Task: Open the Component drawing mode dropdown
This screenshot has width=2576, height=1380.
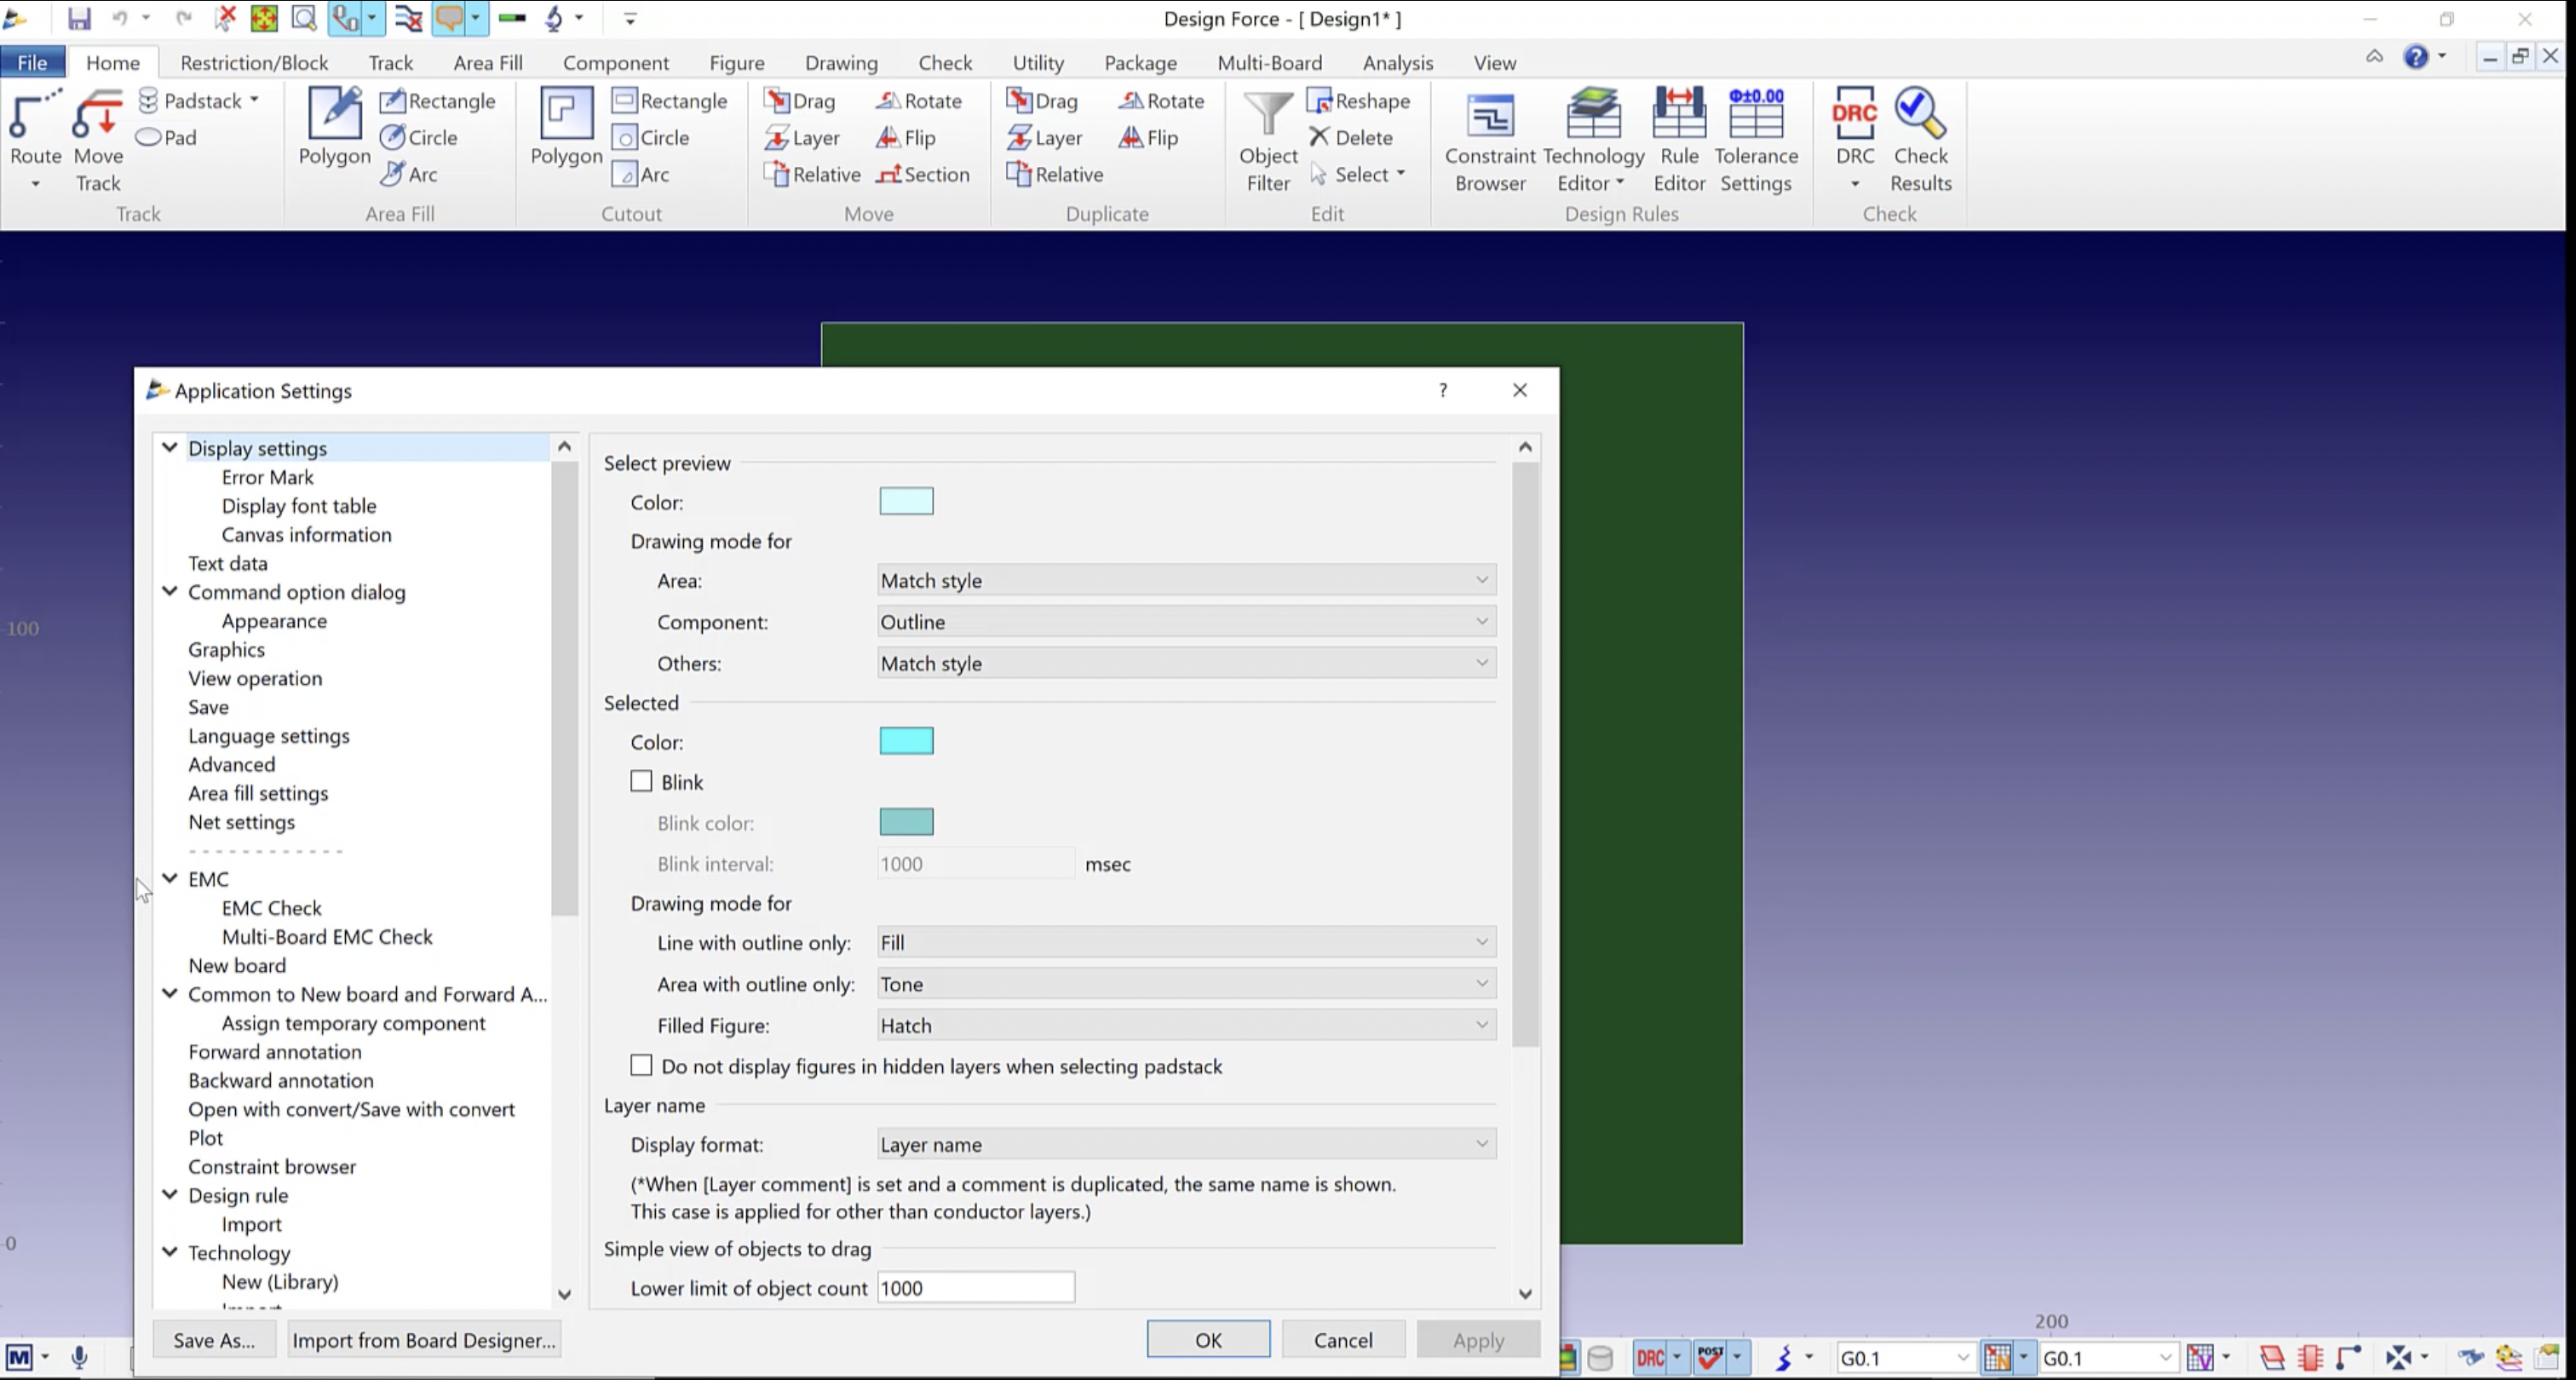Action: click(1186, 622)
